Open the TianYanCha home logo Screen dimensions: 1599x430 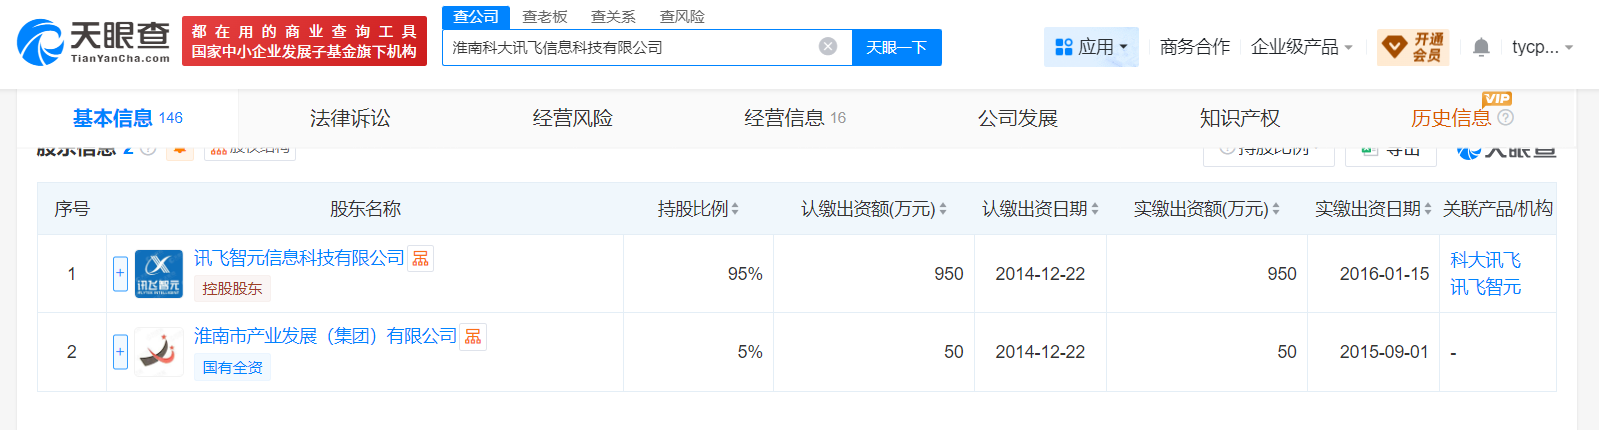click(x=94, y=42)
